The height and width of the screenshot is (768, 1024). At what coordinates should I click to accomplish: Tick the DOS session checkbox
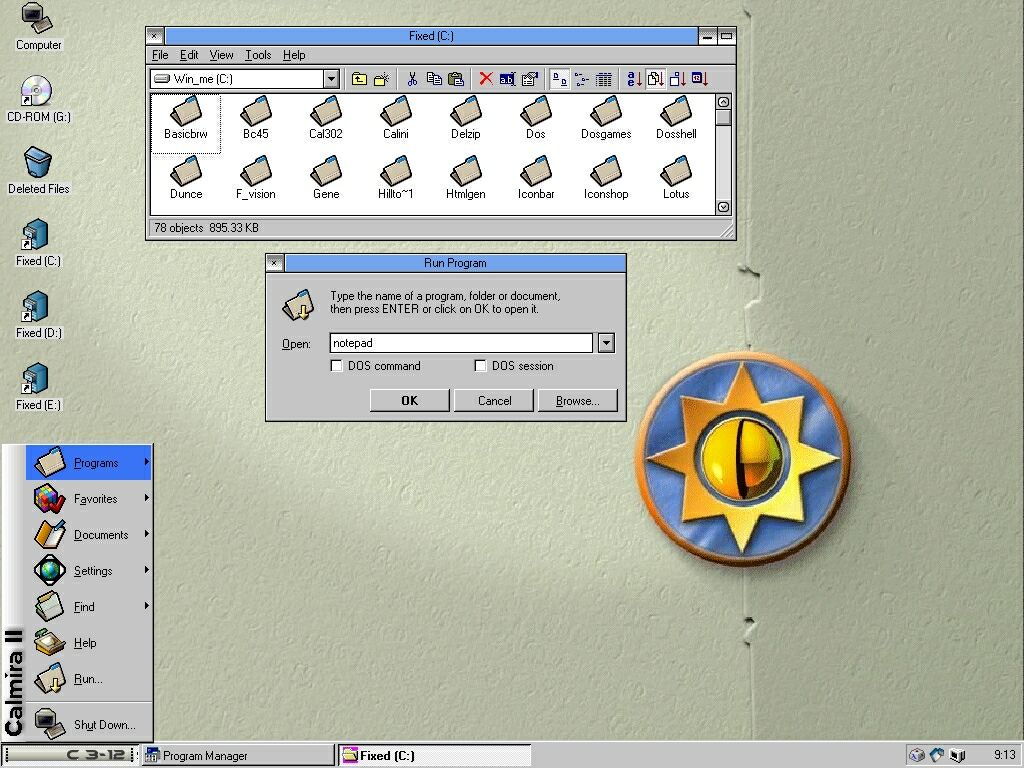click(481, 366)
